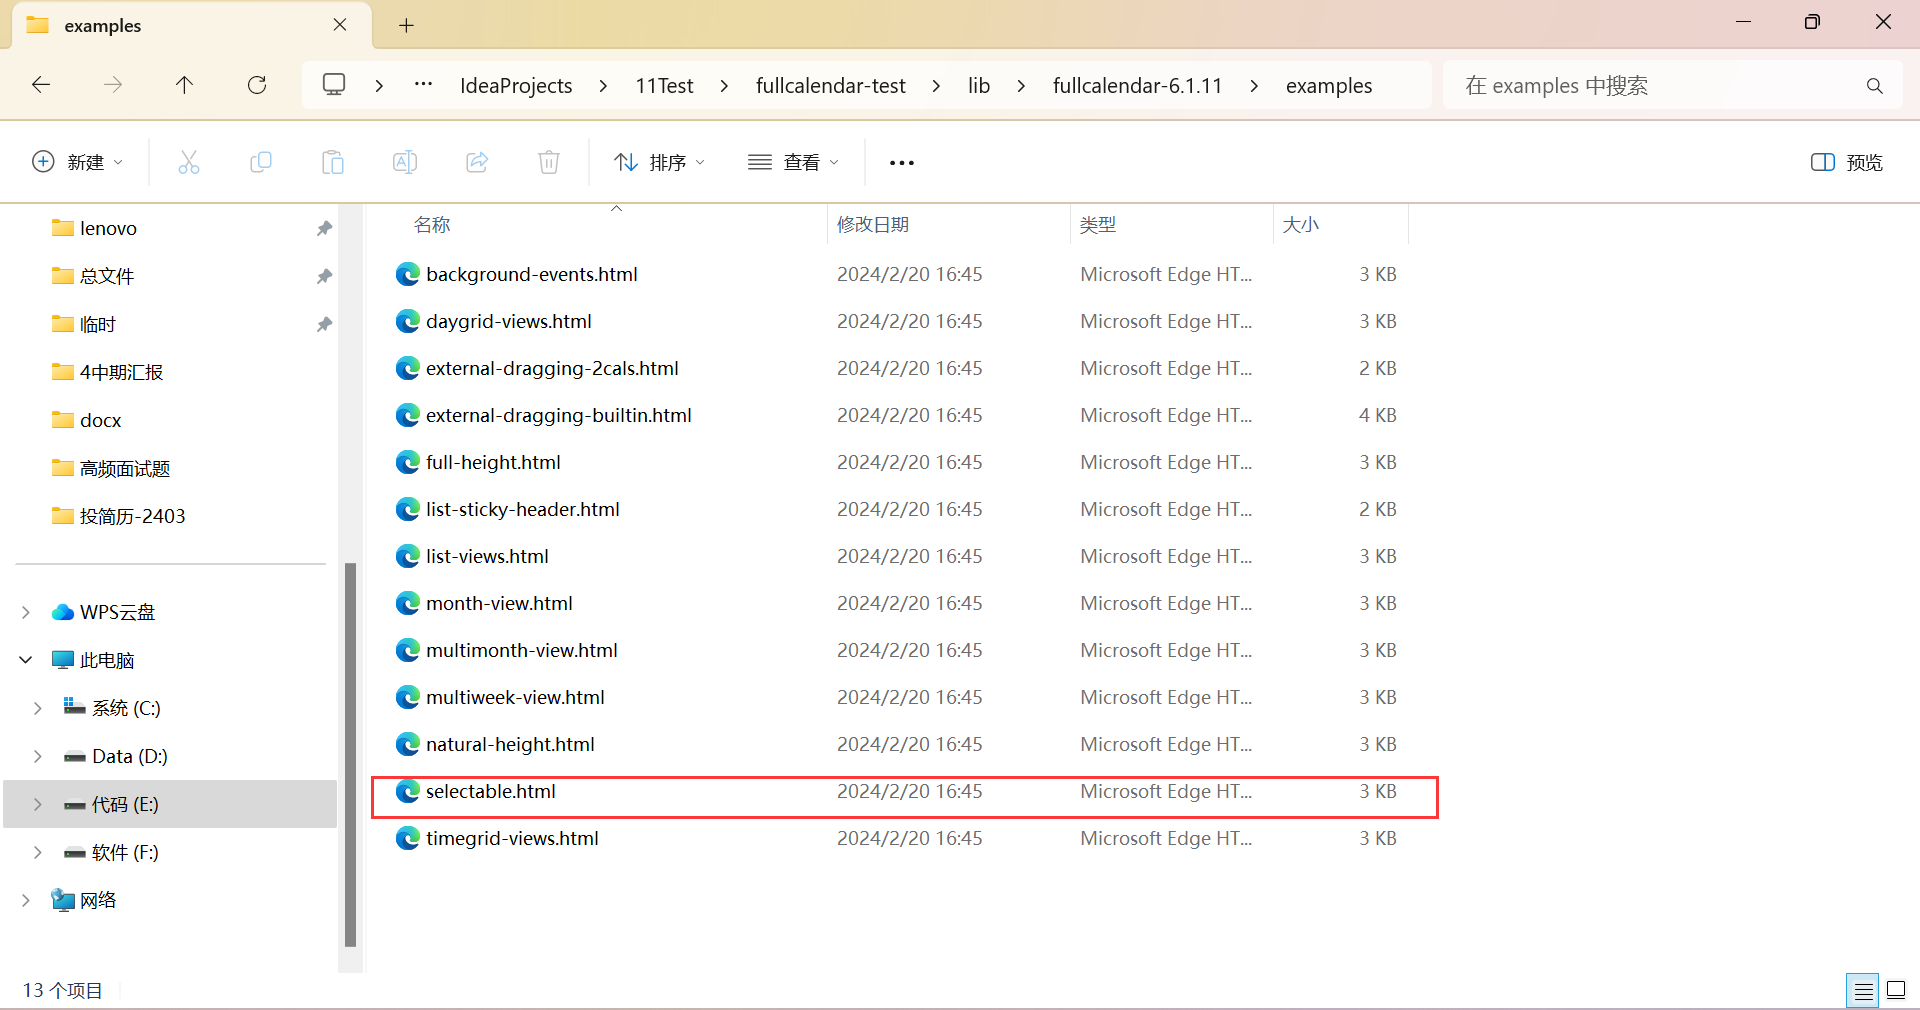The width and height of the screenshot is (1920, 1010).
Task: Expand the 网络 tree node
Action: 26,901
